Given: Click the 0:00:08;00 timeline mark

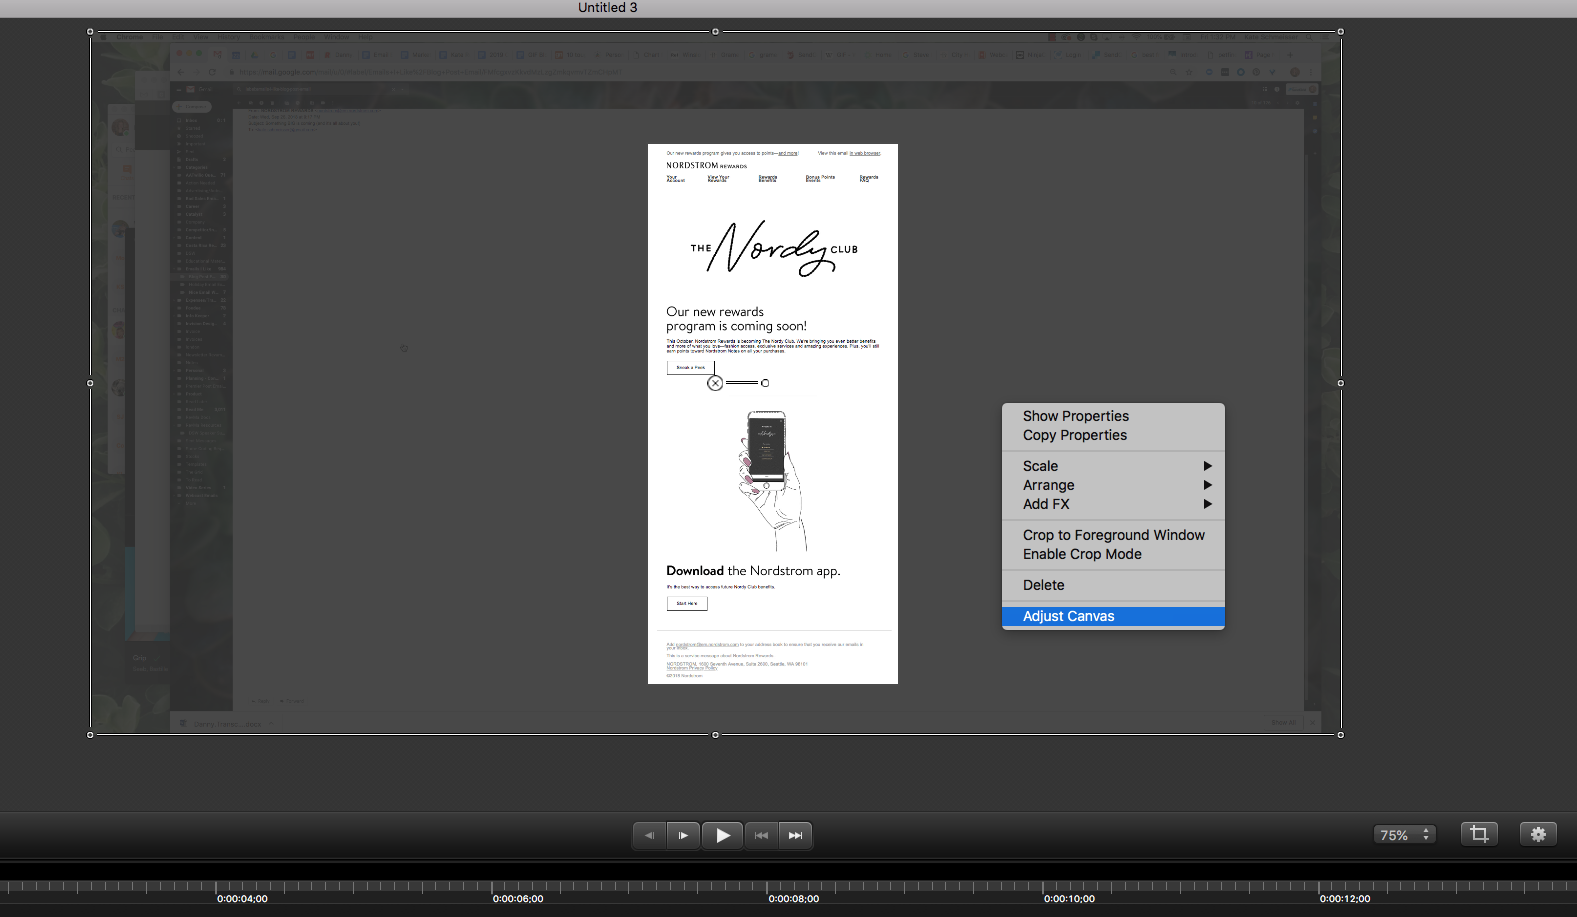Looking at the screenshot, I should click(x=794, y=899).
